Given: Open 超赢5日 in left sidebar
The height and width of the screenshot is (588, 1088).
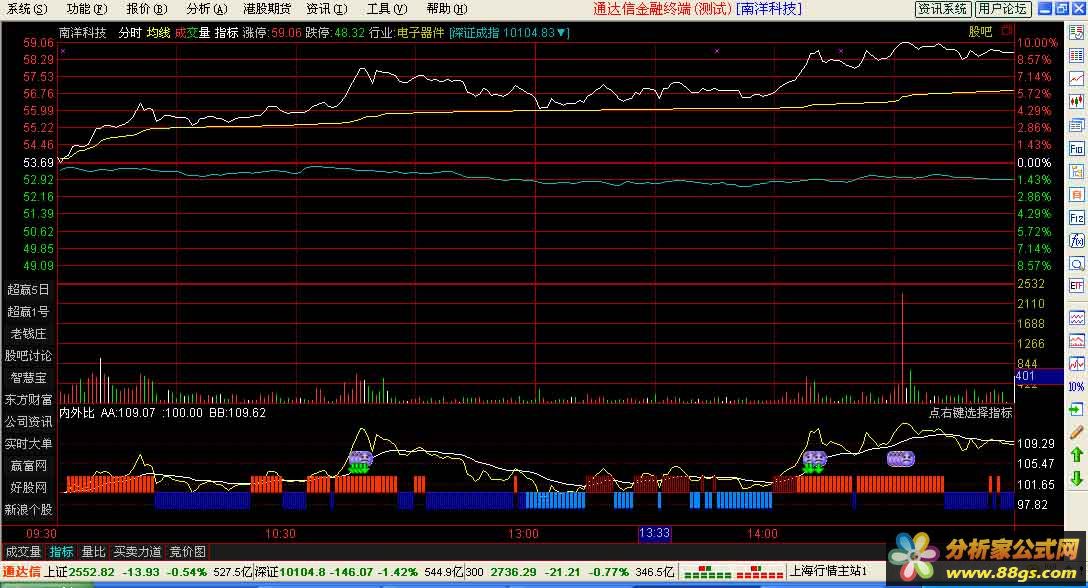Looking at the screenshot, I should coord(28,289).
